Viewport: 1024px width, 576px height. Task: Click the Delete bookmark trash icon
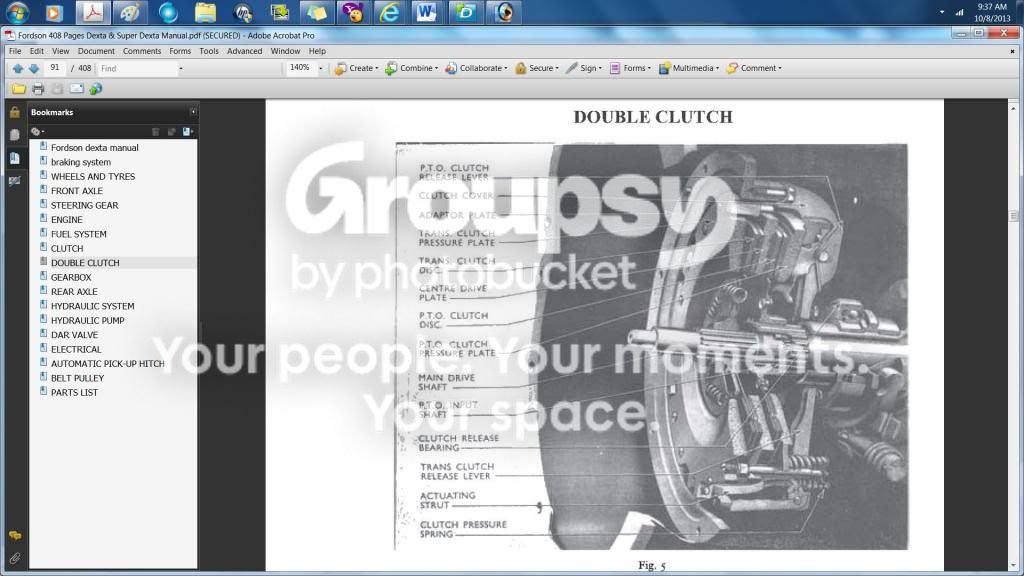pyautogui.click(x=155, y=132)
